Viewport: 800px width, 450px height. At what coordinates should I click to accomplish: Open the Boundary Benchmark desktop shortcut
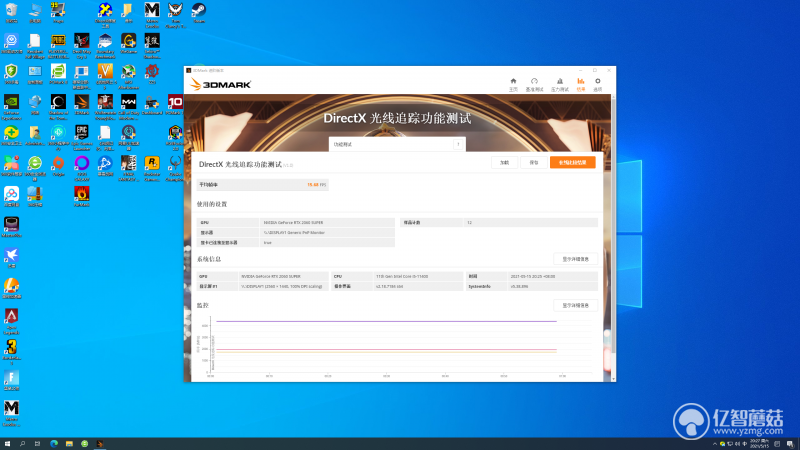[105, 46]
